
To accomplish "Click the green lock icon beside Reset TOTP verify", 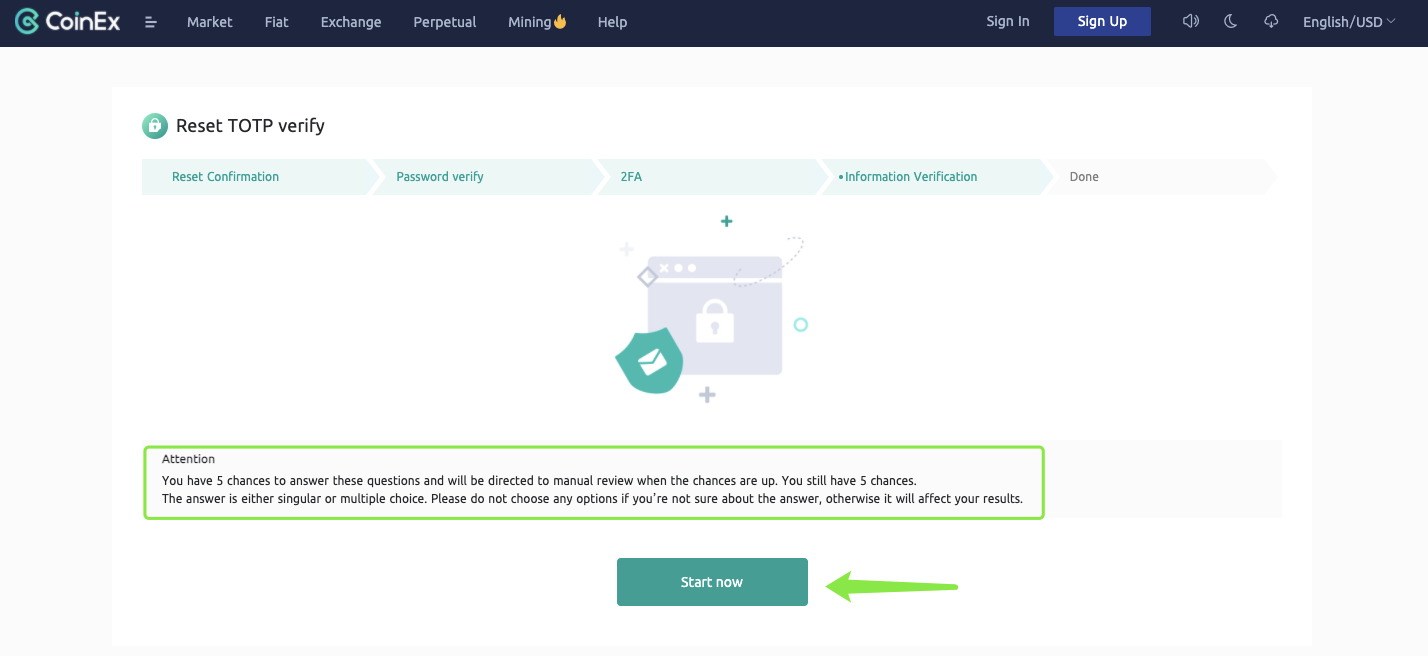I will coord(155,126).
